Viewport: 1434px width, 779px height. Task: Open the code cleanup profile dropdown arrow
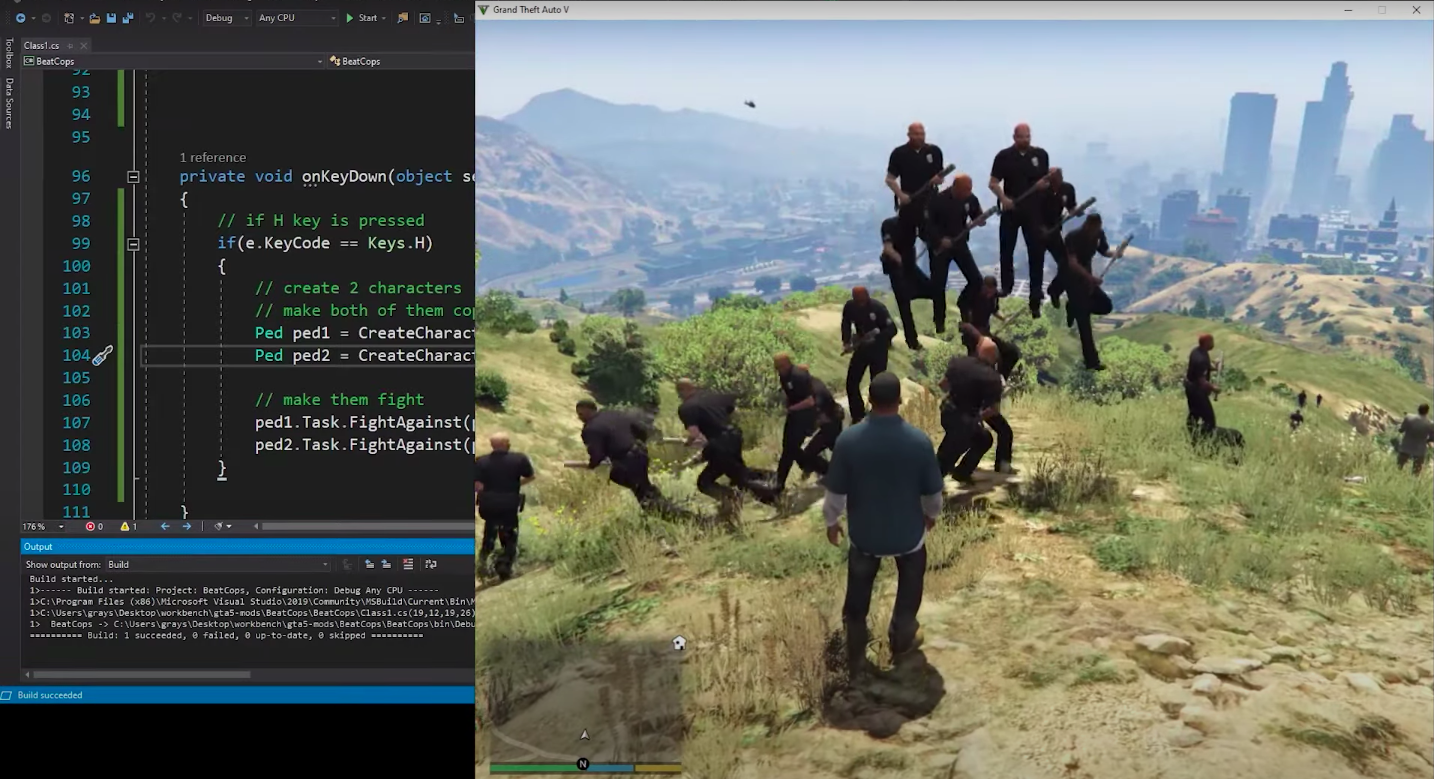pyautogui.click(x=229, y=526)
